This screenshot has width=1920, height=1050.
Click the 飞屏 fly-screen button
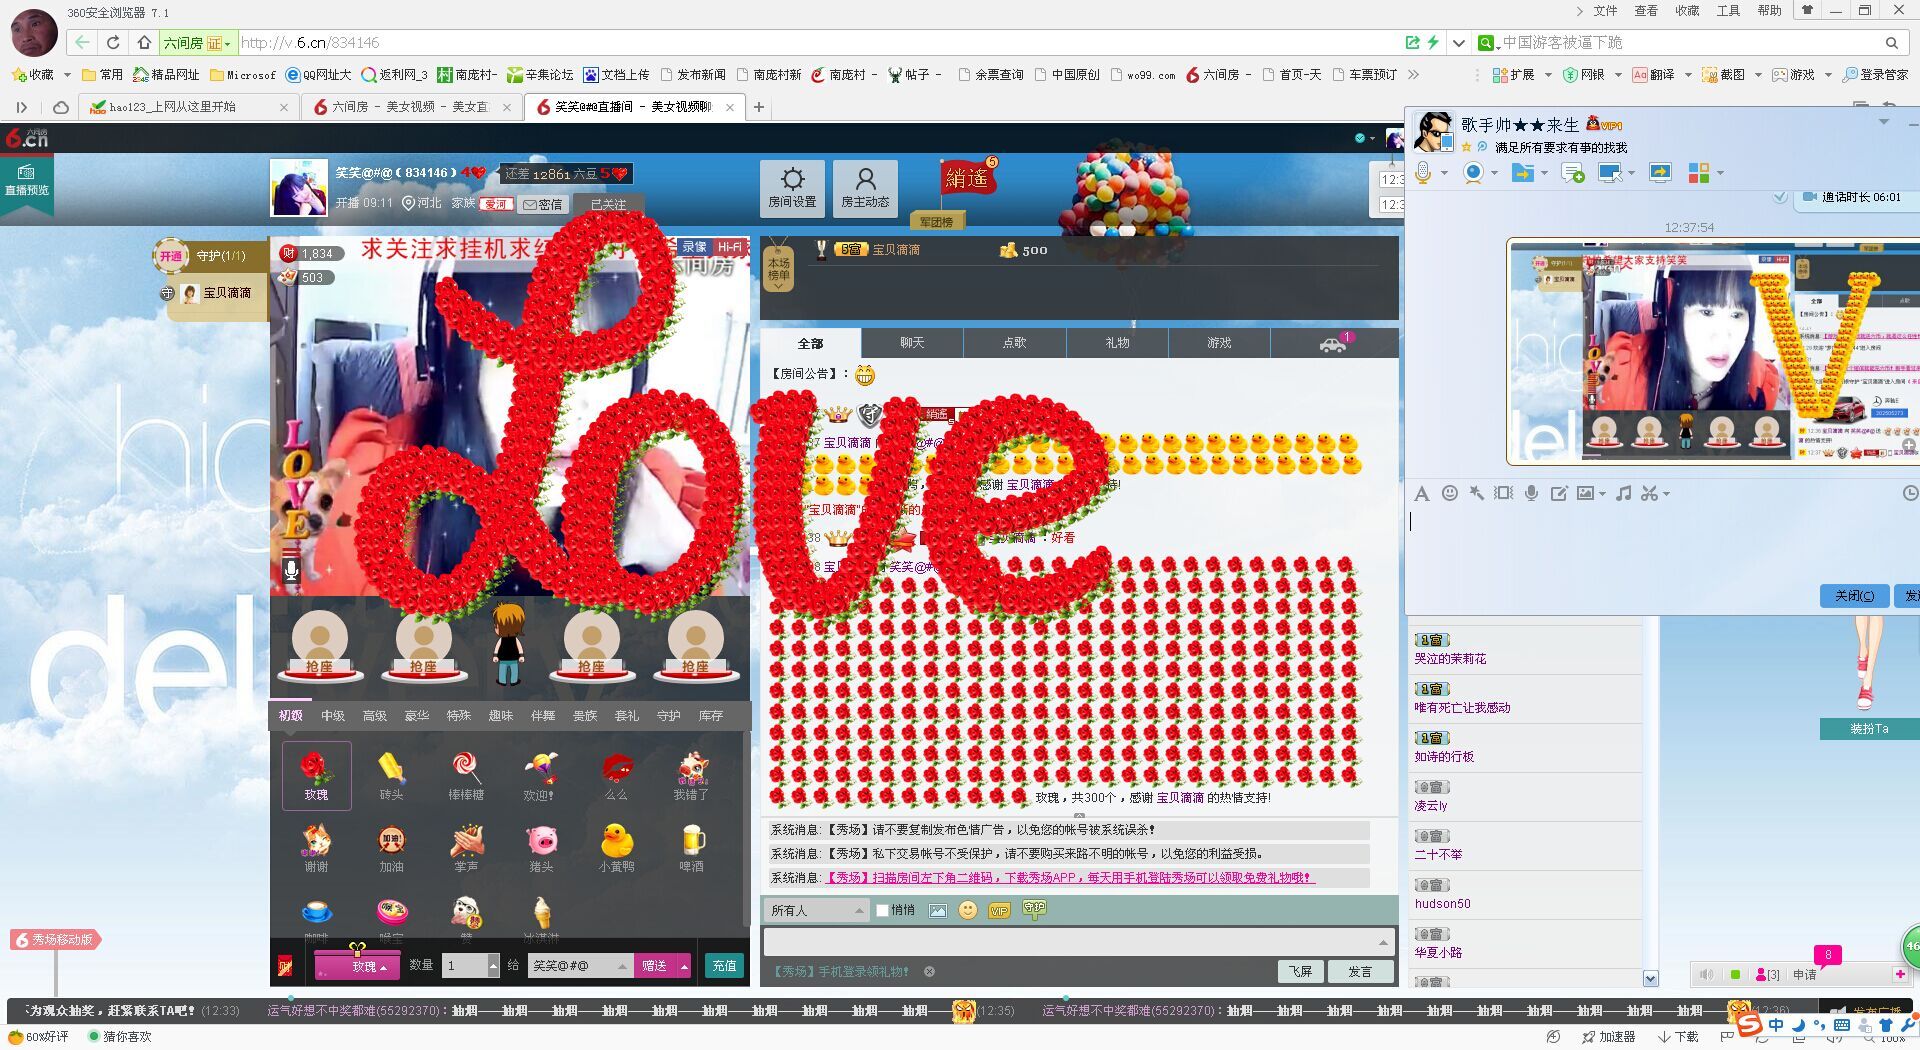tap(1300, 971)
